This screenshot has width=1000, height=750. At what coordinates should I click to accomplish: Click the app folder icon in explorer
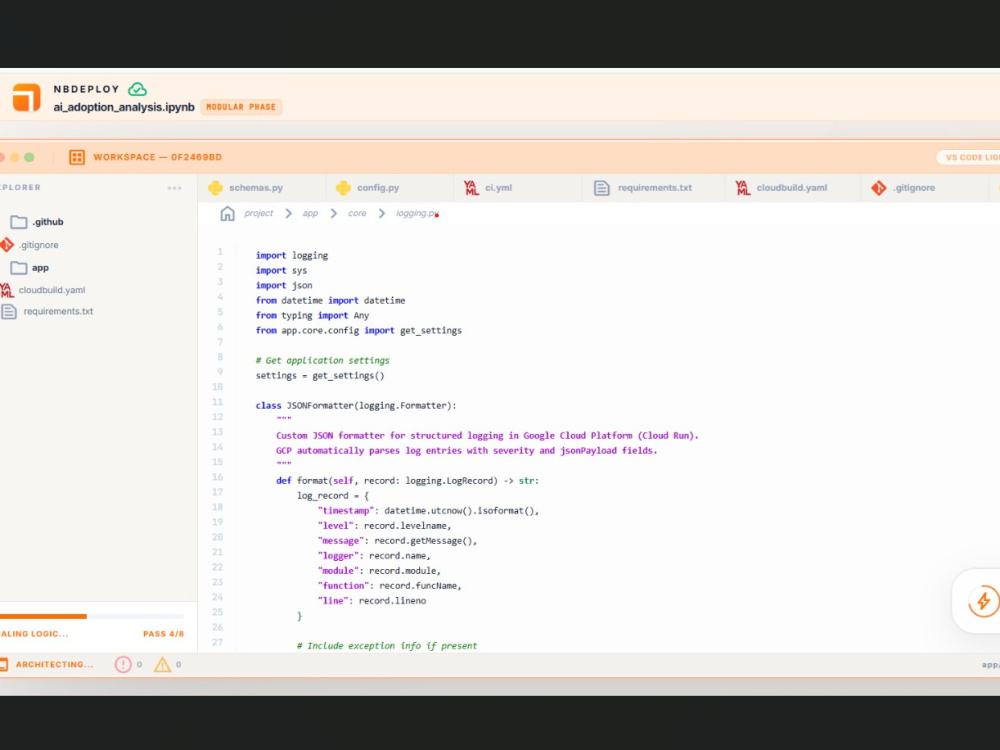point(18,268)
